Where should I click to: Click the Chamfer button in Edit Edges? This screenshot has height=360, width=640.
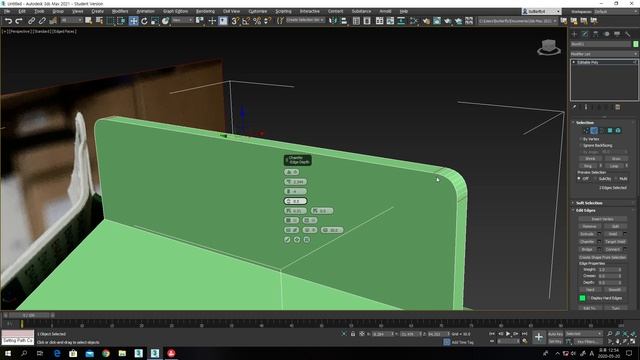click(x=587, y=242)
